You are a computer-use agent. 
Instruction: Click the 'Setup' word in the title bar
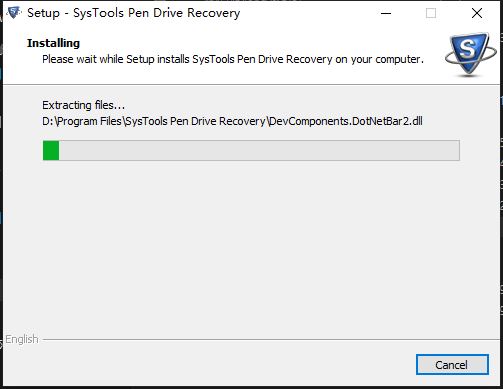[x=43, y=13]
